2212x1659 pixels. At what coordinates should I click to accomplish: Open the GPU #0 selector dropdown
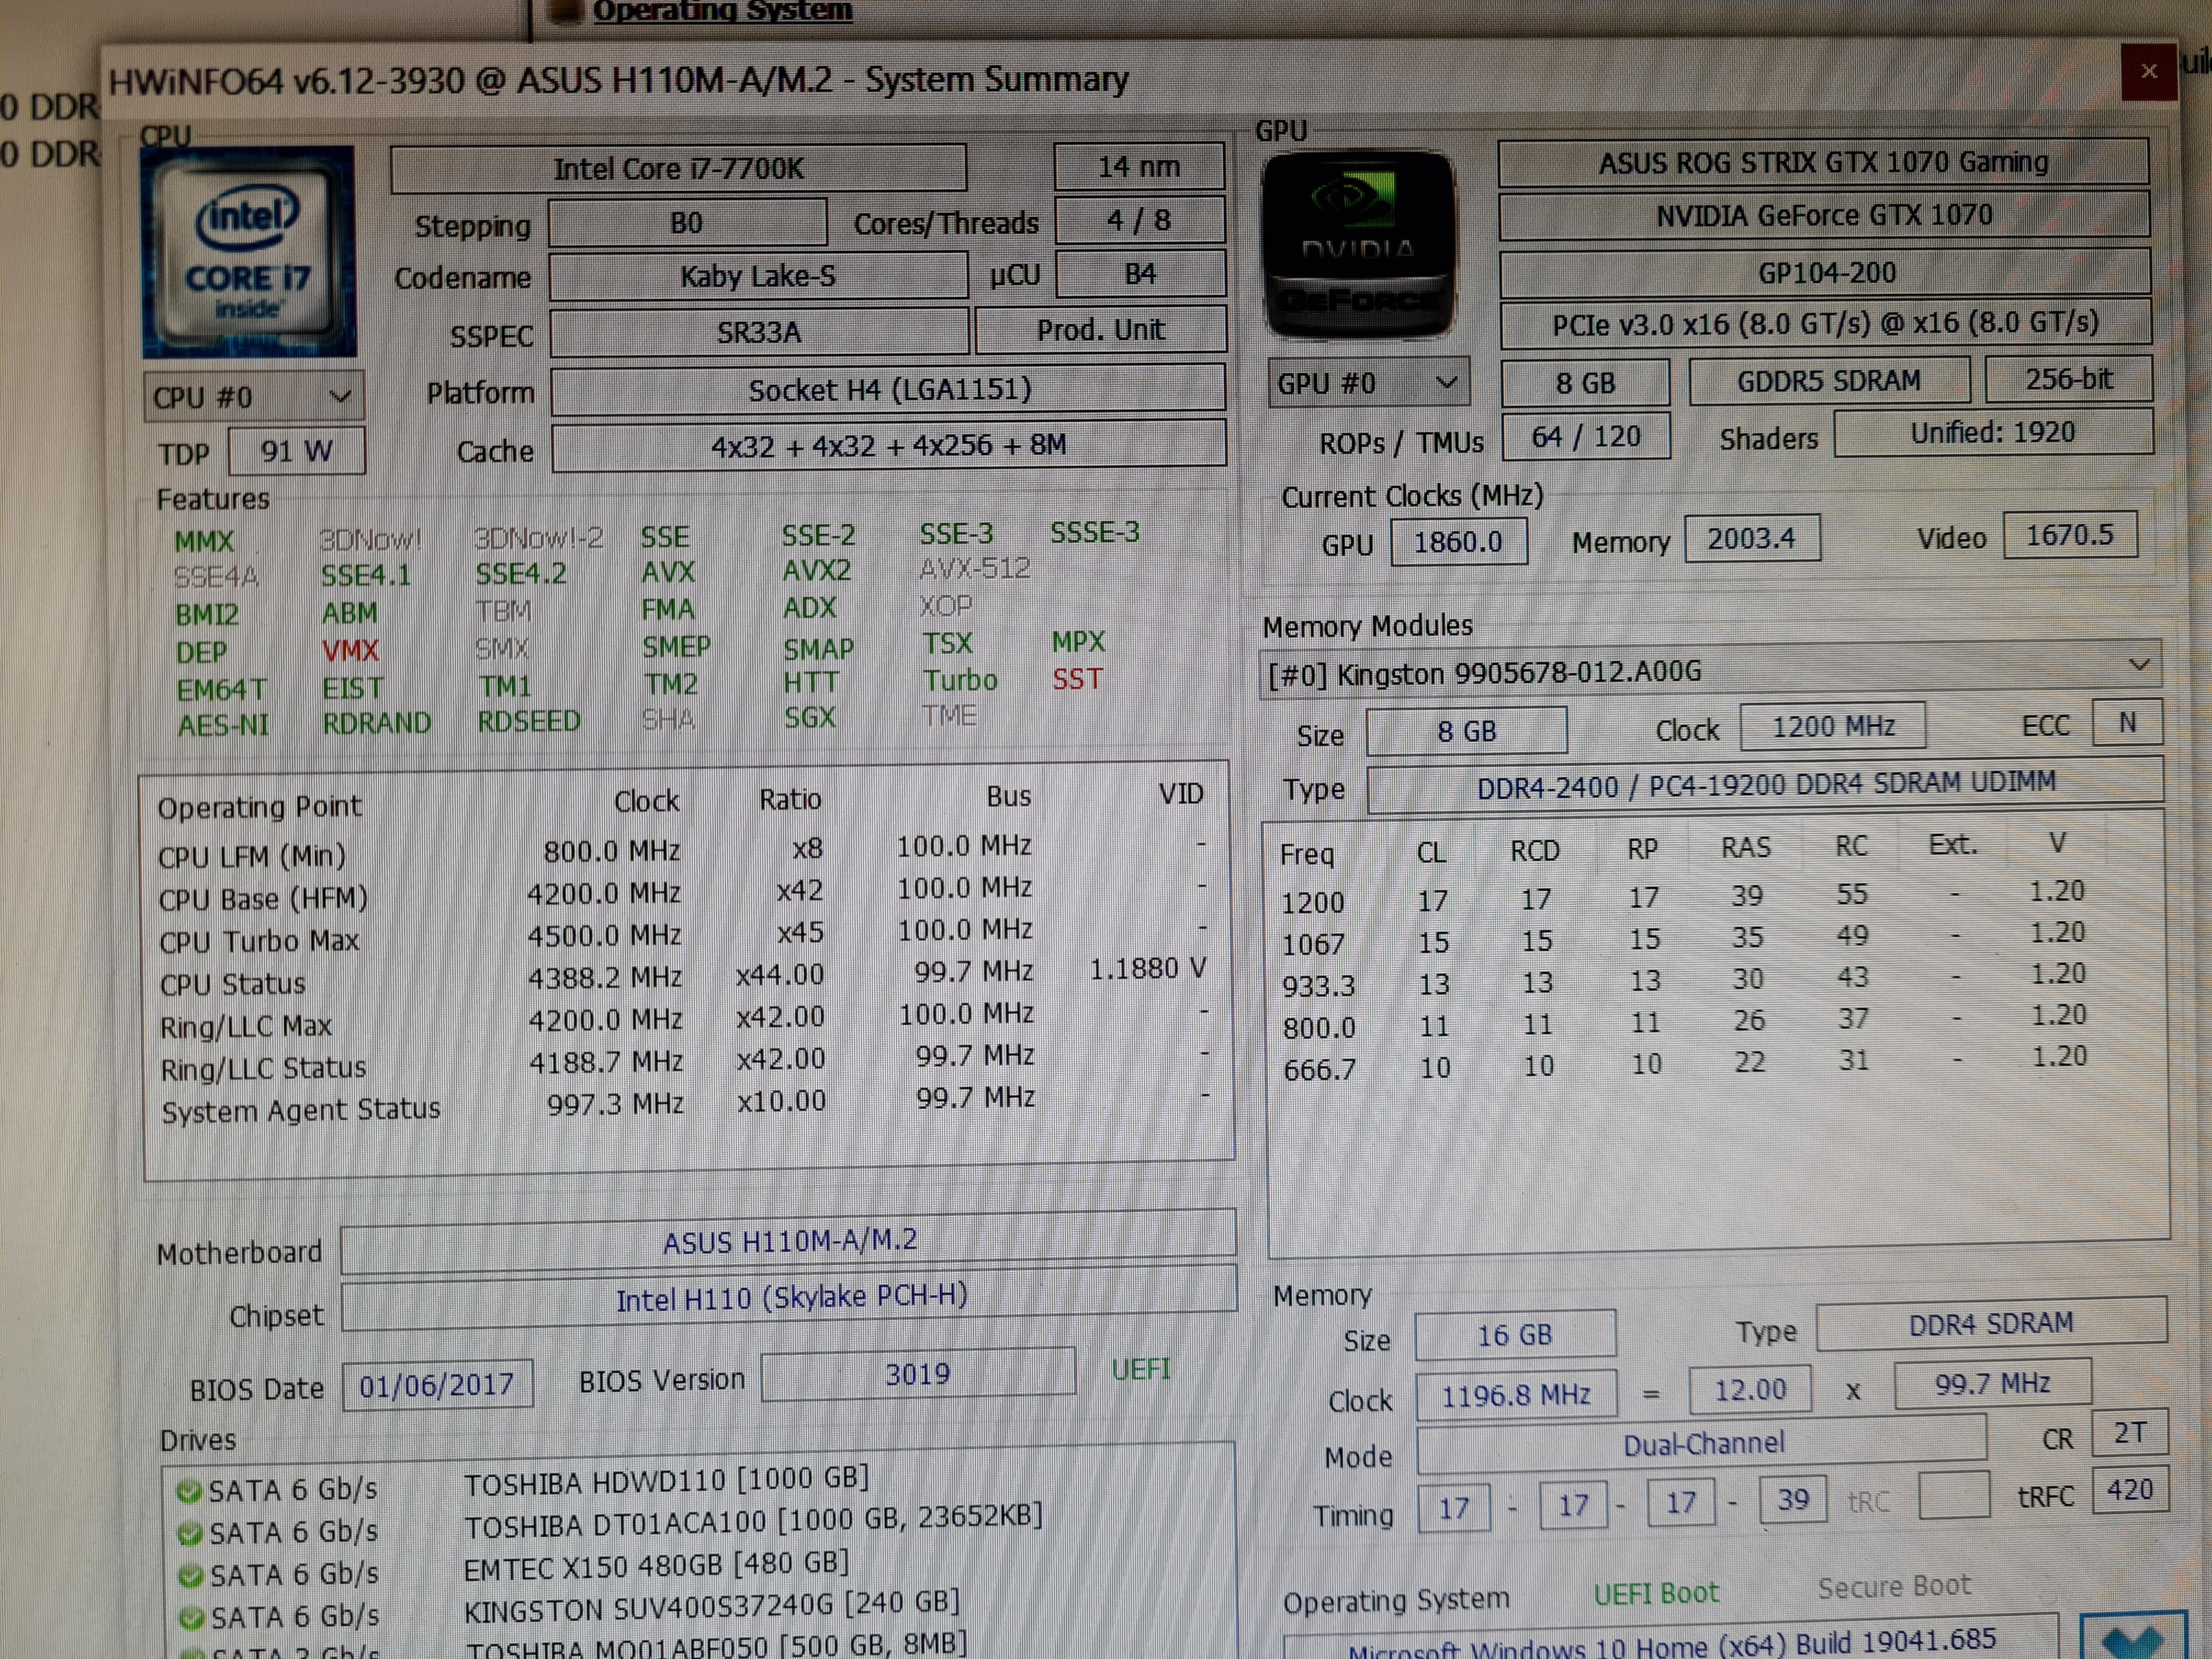(x=1367, y=383)
